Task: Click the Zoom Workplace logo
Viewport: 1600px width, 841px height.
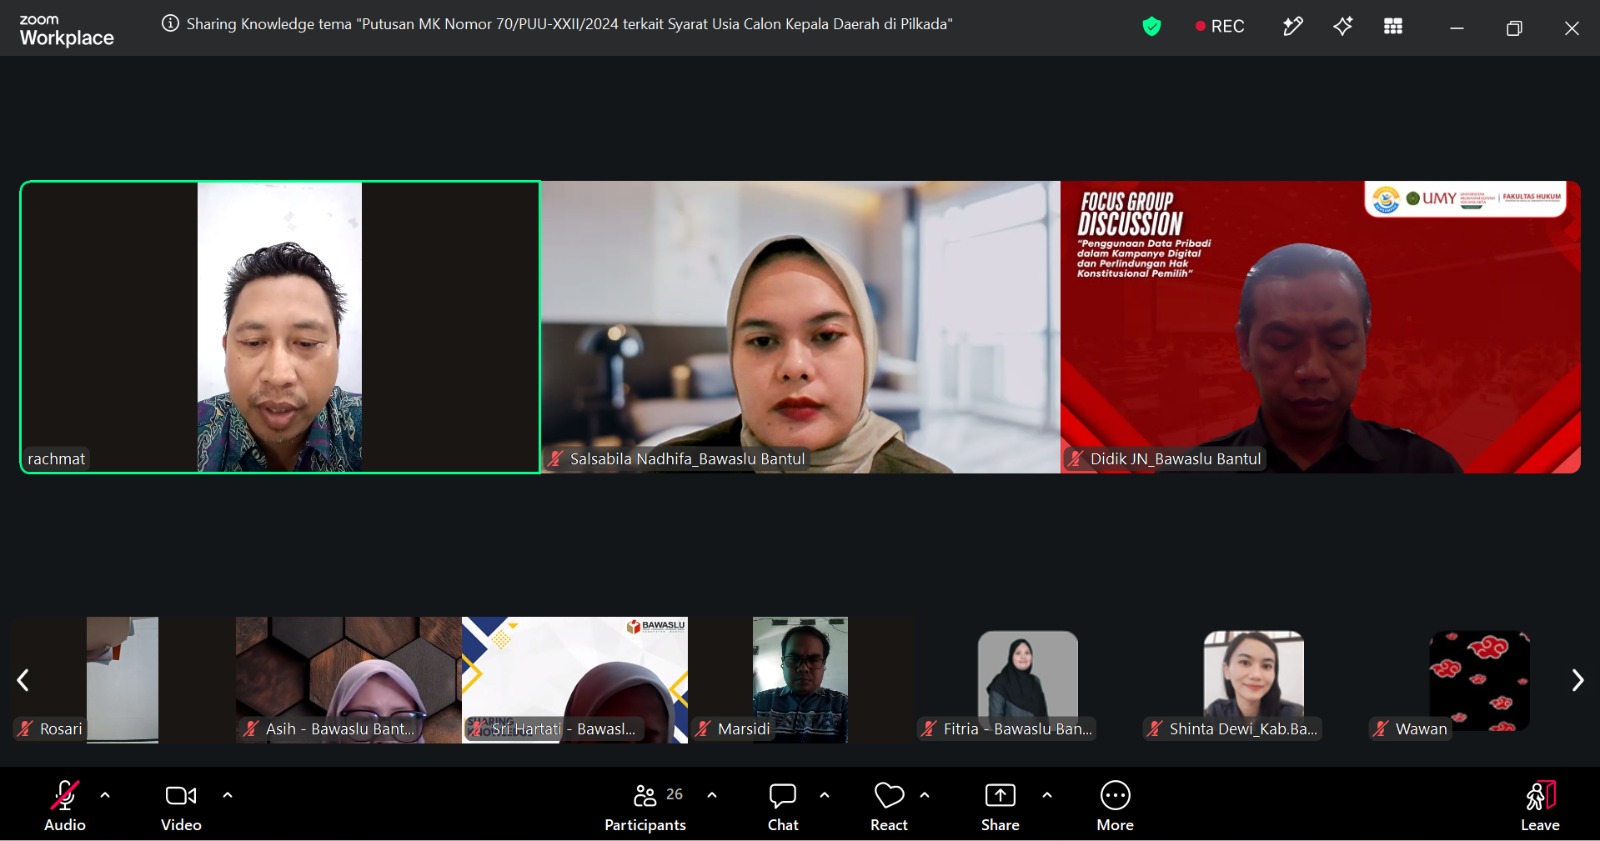Action: coord(66,31)
